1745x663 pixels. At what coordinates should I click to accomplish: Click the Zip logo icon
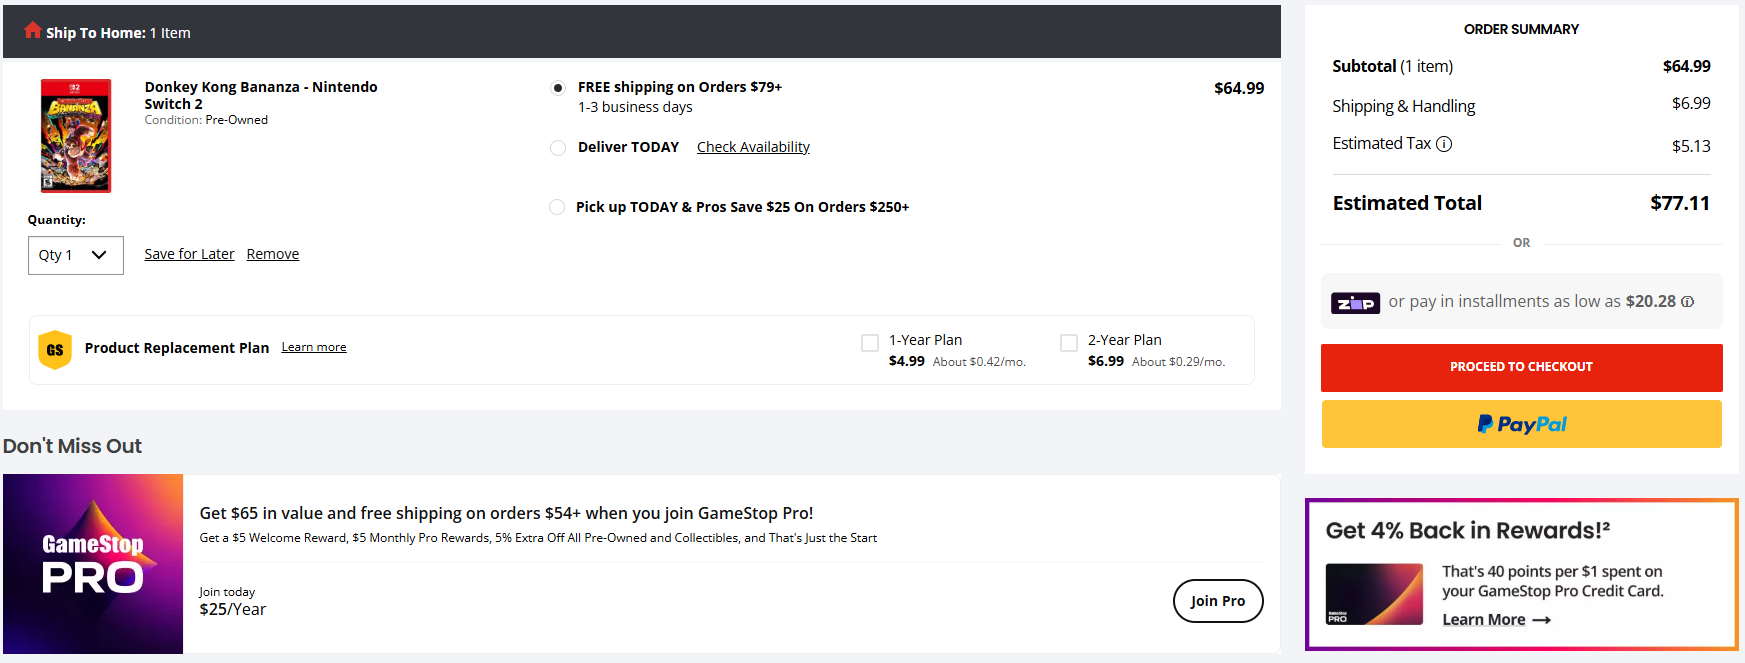pos(1355,303)
